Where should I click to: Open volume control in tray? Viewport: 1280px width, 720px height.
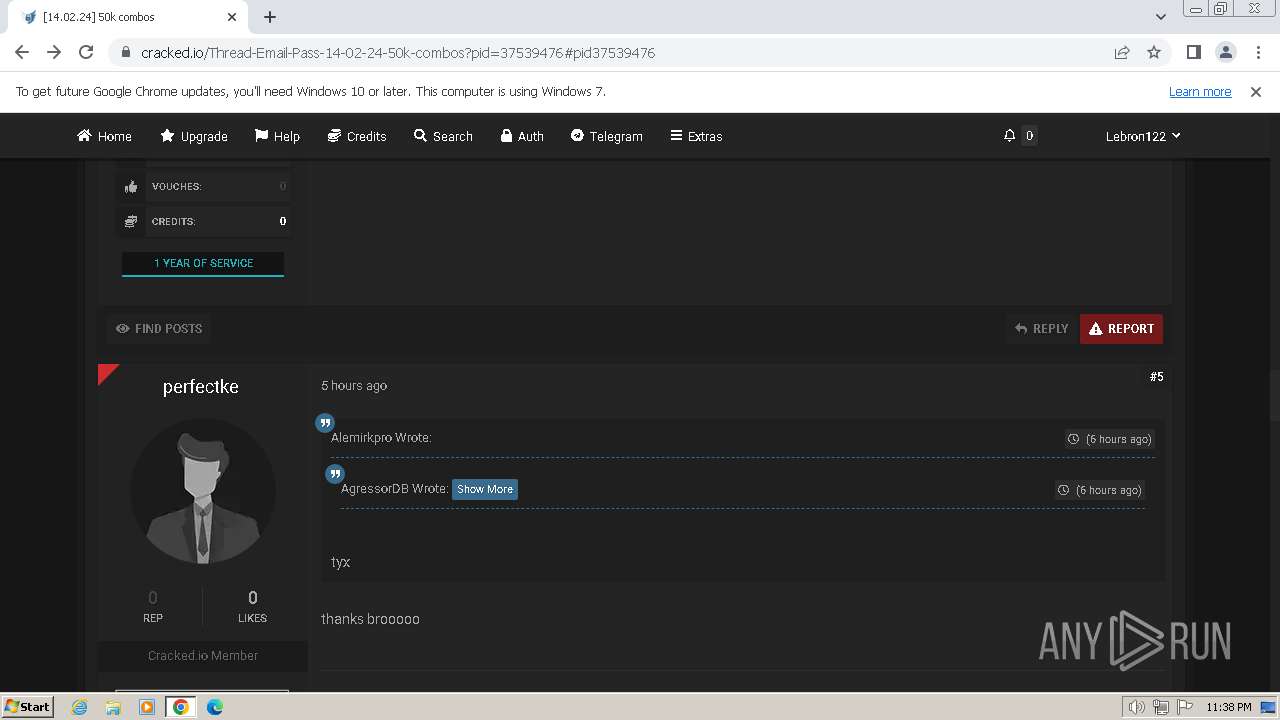[1137, 707]
